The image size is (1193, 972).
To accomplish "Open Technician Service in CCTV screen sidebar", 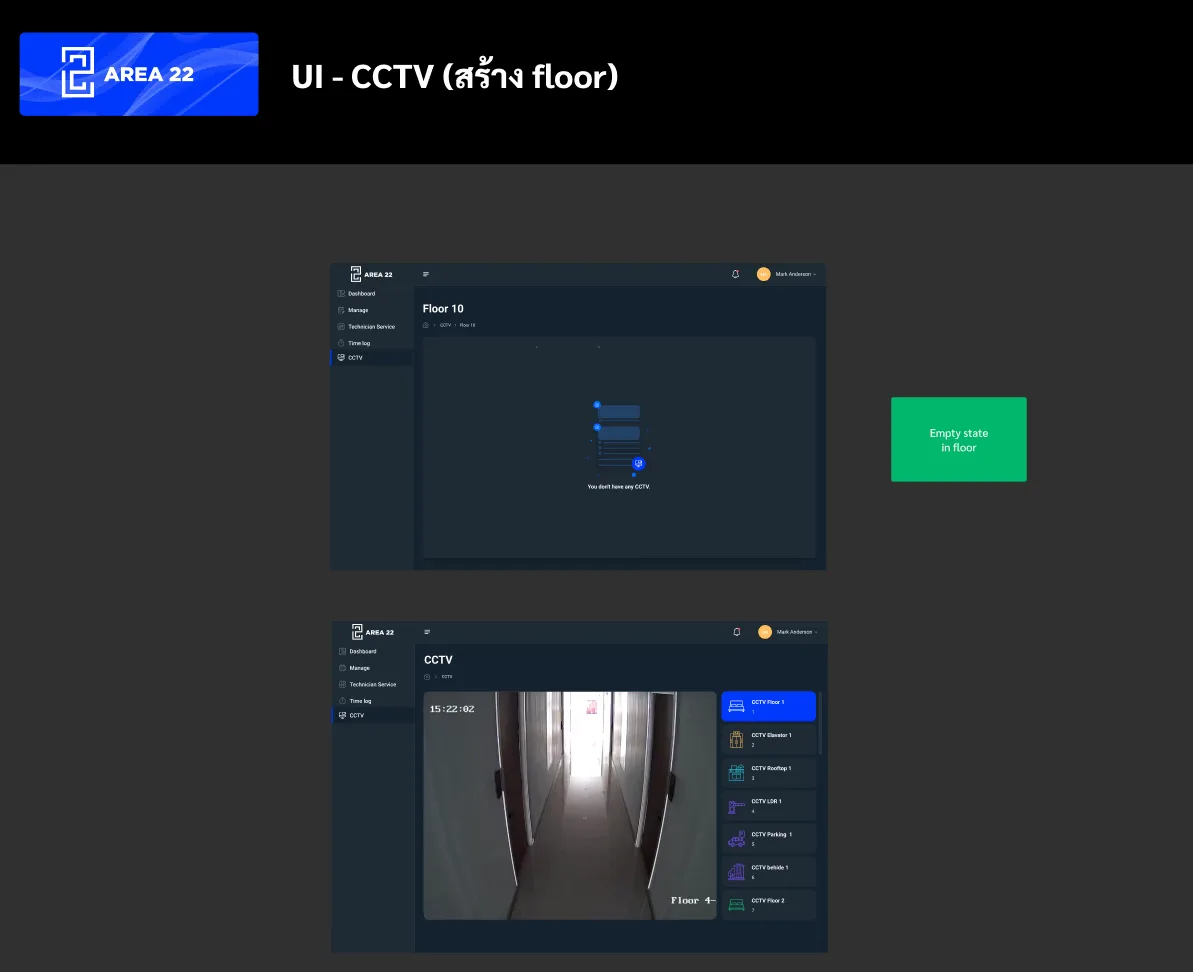I will point(374,685).
